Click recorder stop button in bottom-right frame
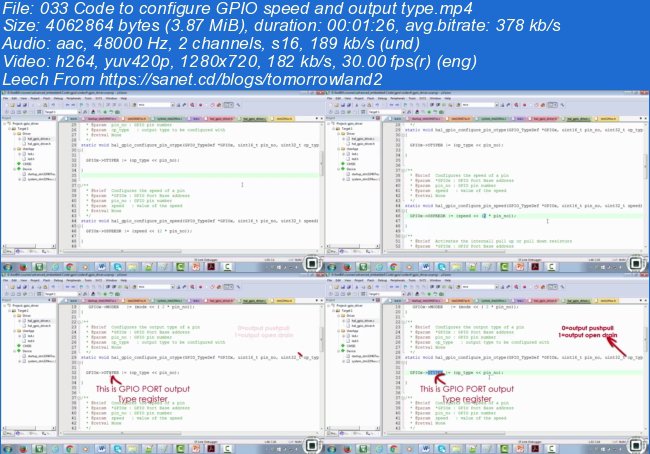This screenshot has width=650, height=454. (636, 446)
